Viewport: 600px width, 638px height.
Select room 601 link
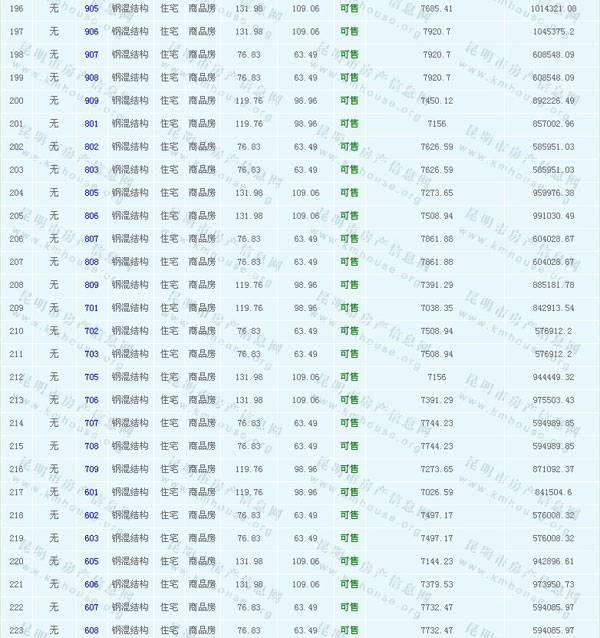pos(92,492)
